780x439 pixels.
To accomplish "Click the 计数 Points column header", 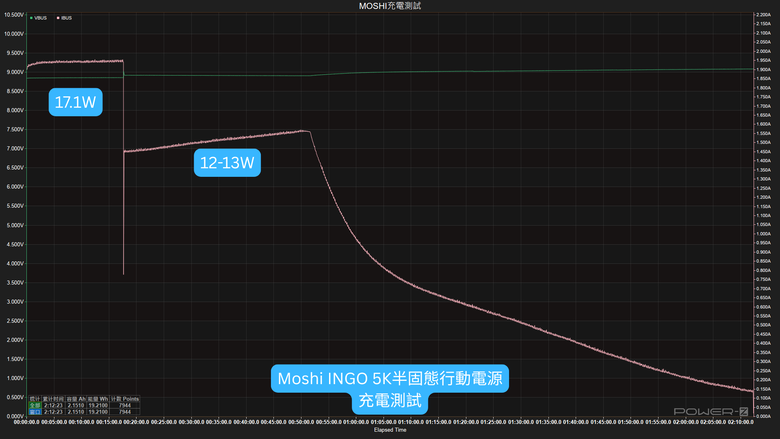I will (125, 399).
